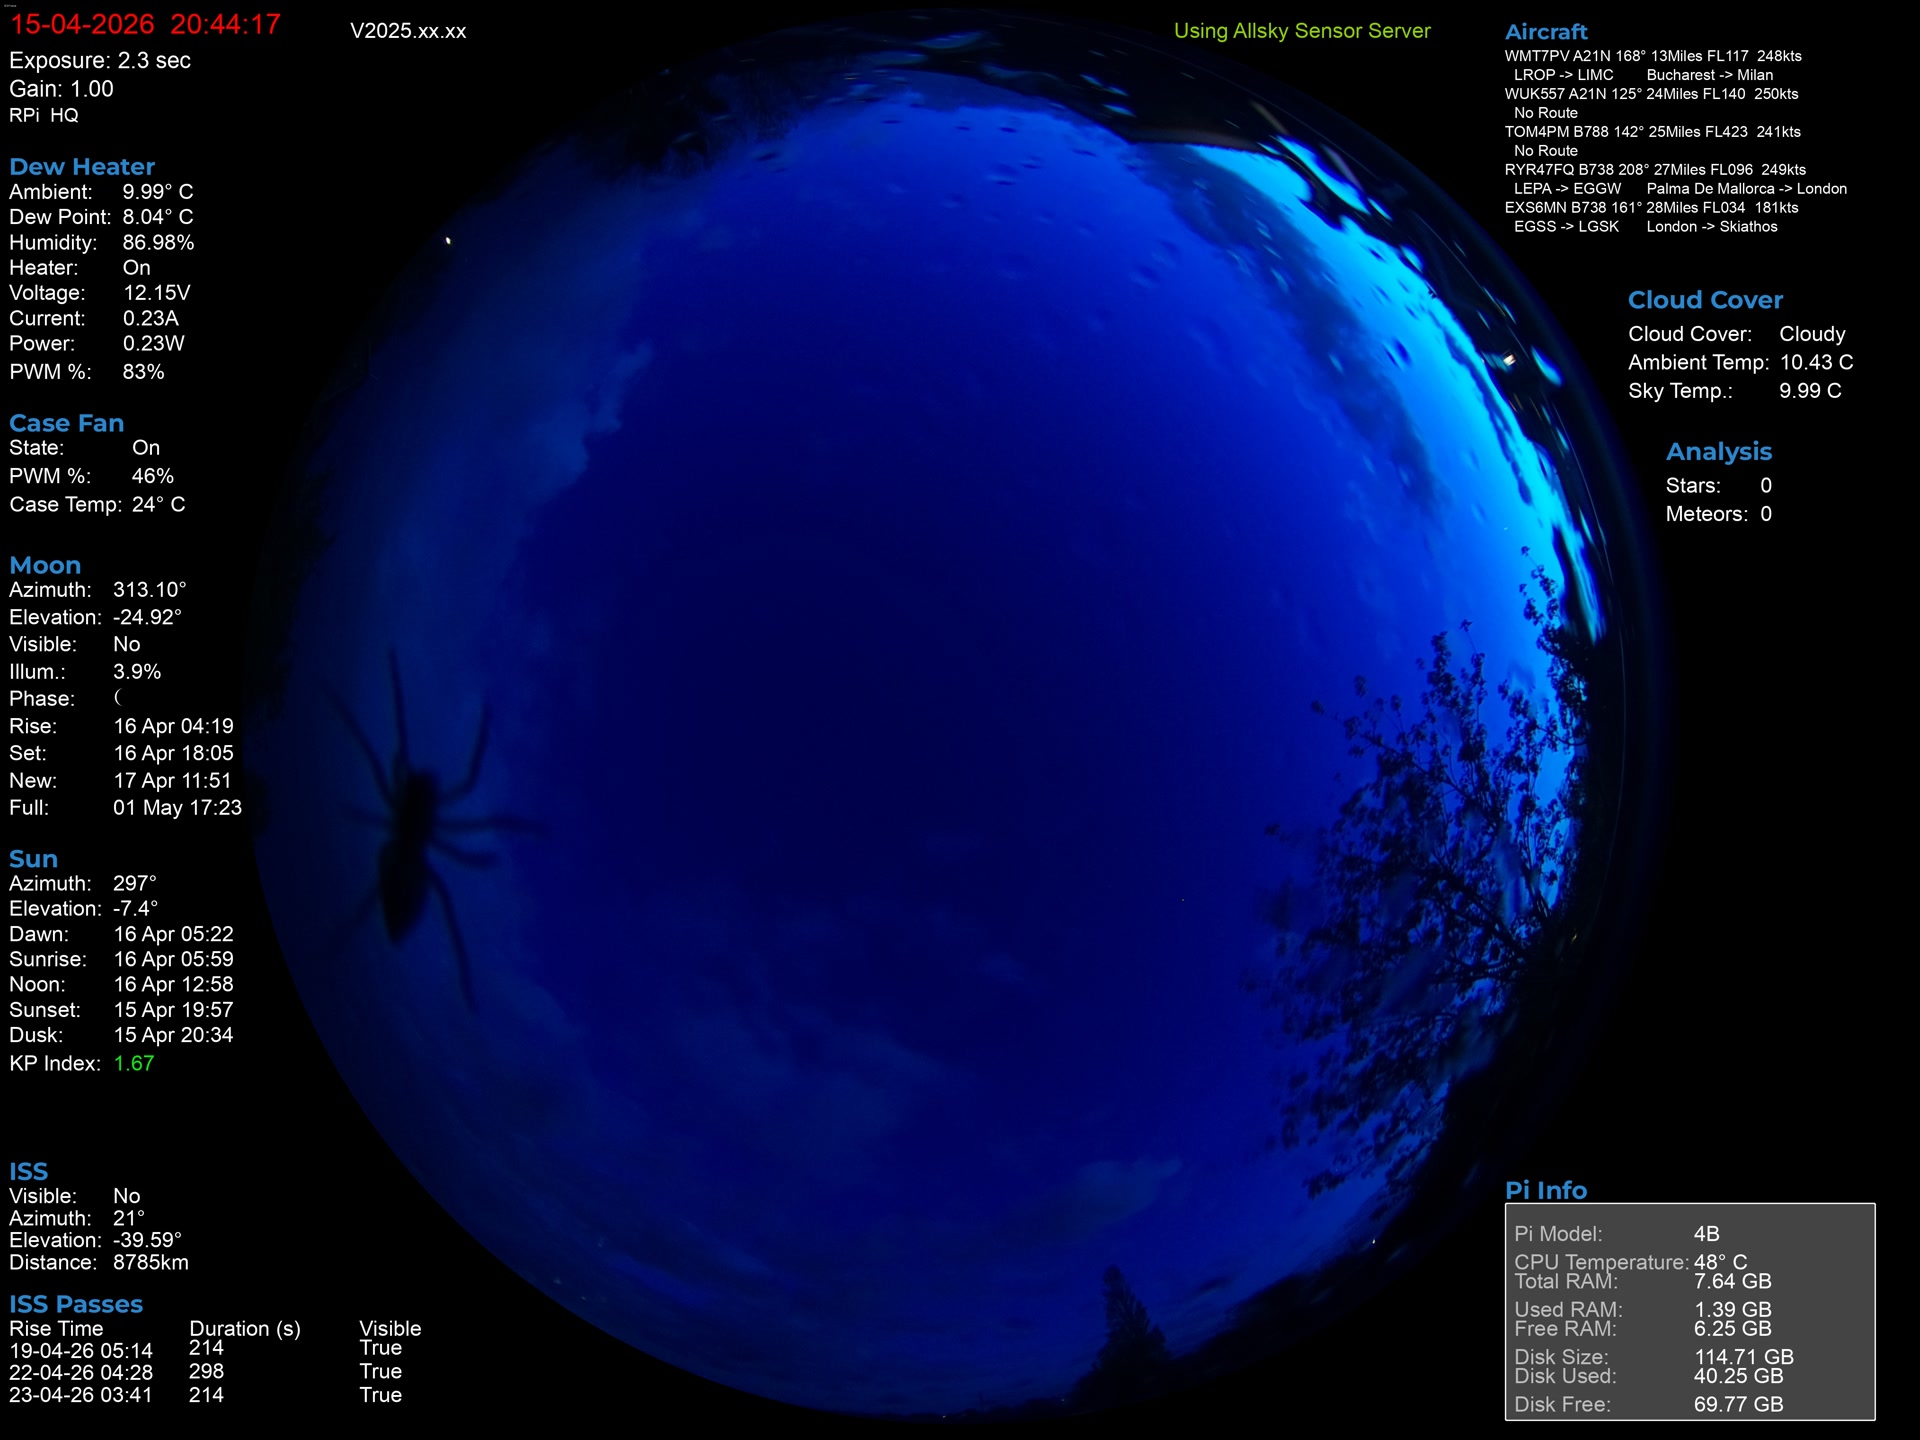Image resolution: width=1920 pixels, height=1440 pixels.
Task: Click the bright star dot at upper left sky
Action: pos(448,240)
